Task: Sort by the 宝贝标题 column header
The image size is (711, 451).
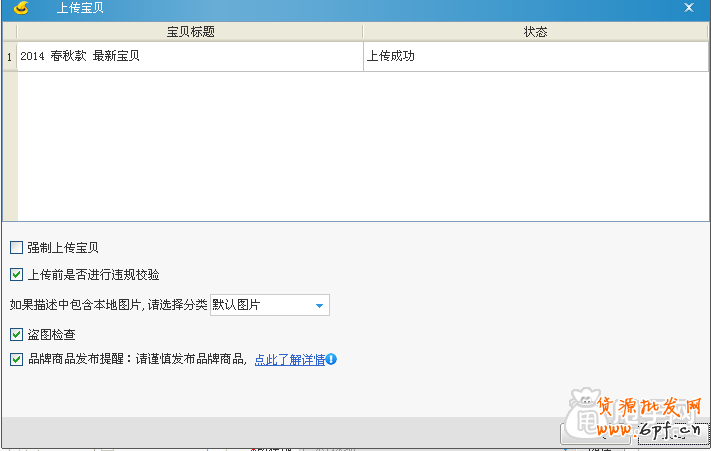Action: 190,32
